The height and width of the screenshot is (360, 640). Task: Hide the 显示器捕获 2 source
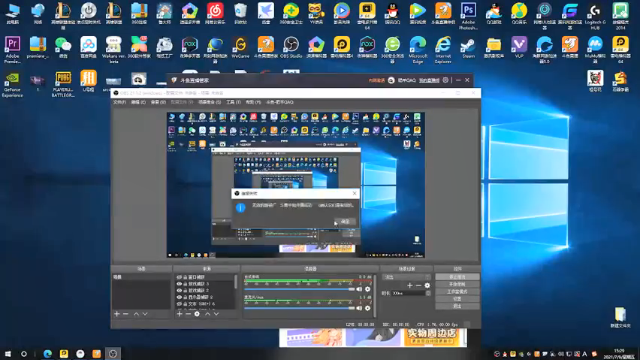tap(179, 297)
